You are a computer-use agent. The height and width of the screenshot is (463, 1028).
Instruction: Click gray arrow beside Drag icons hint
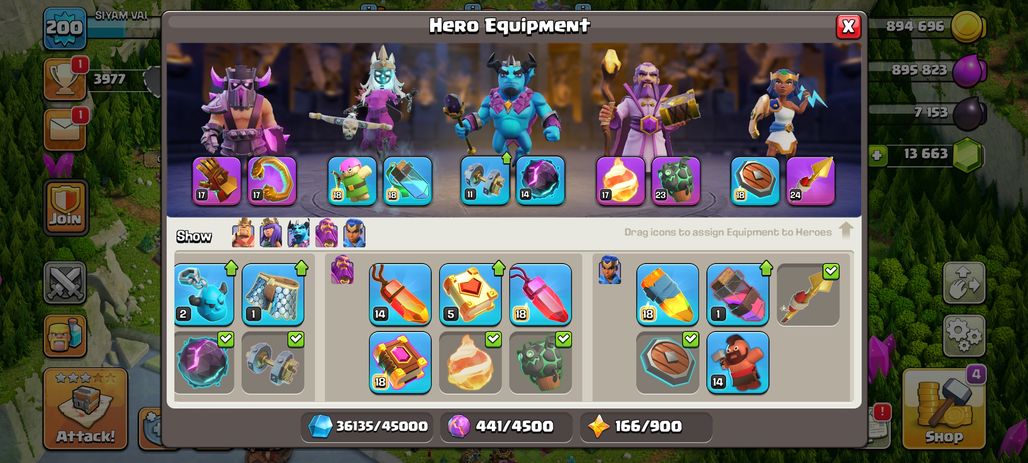coord(846,231)
